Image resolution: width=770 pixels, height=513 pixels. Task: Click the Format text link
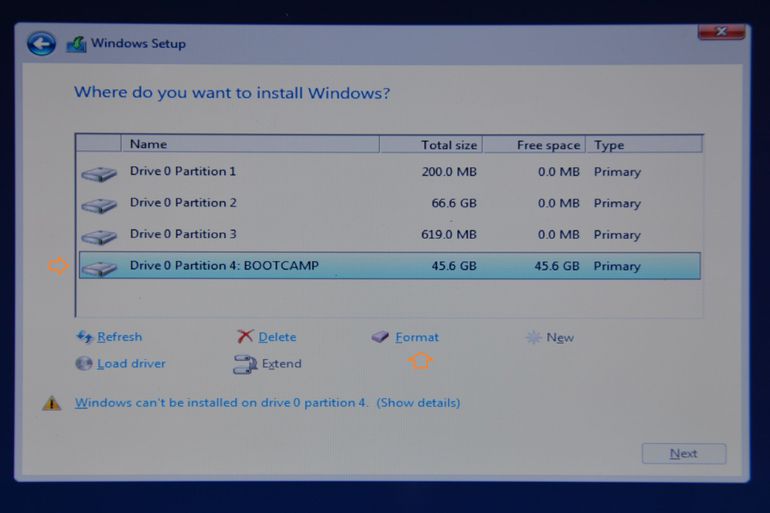[417, 338]
